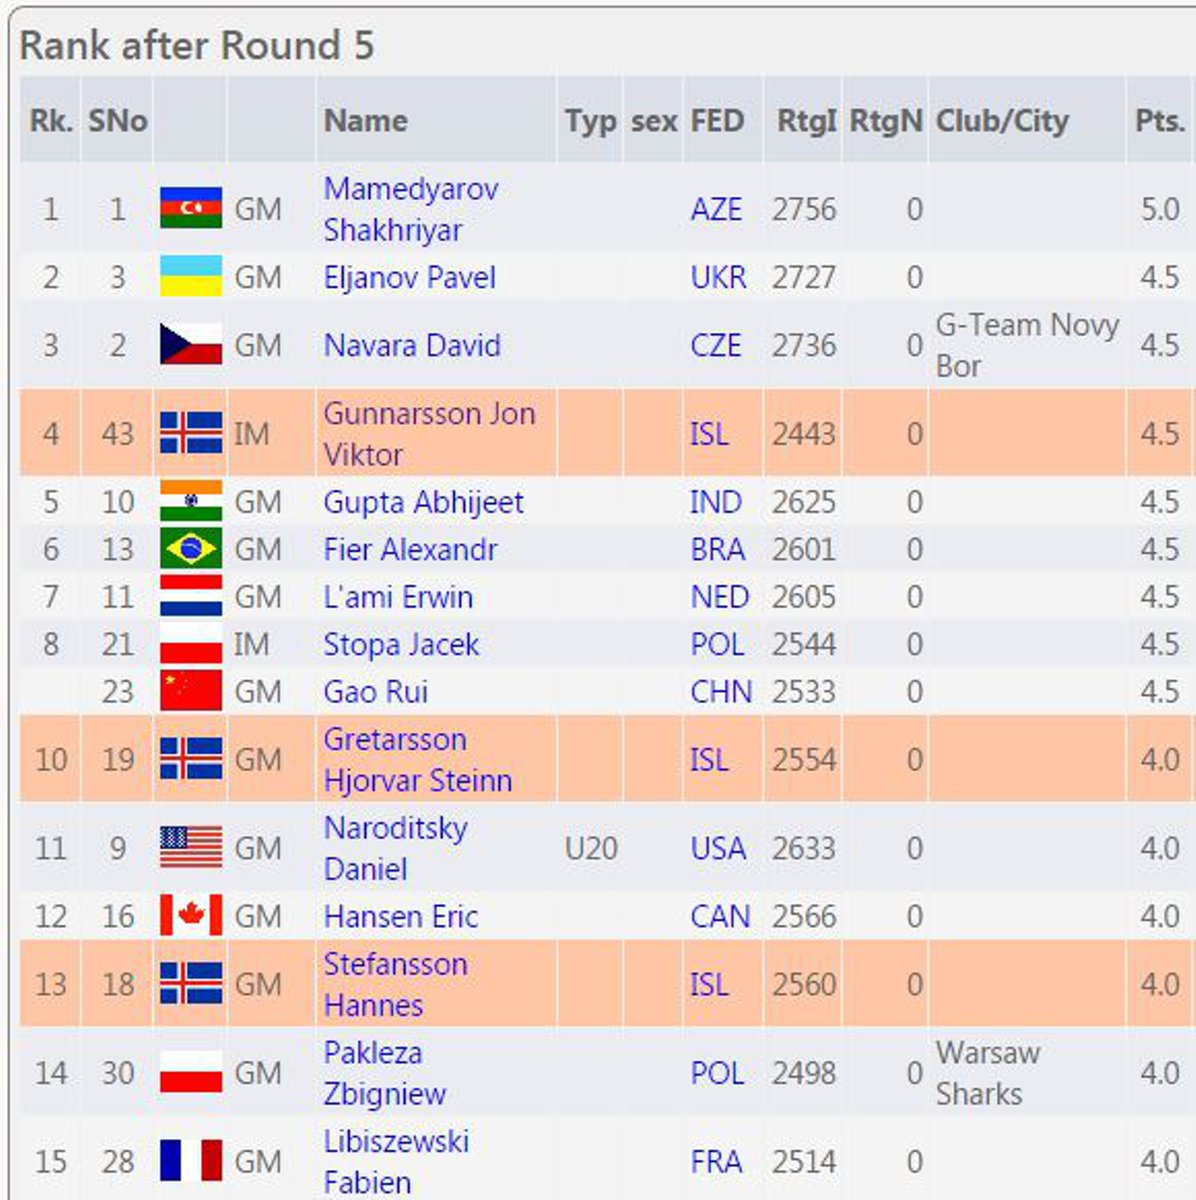Screen dimensions: 1196x1200
Task: Click the NED federation link
Action: 719,597
